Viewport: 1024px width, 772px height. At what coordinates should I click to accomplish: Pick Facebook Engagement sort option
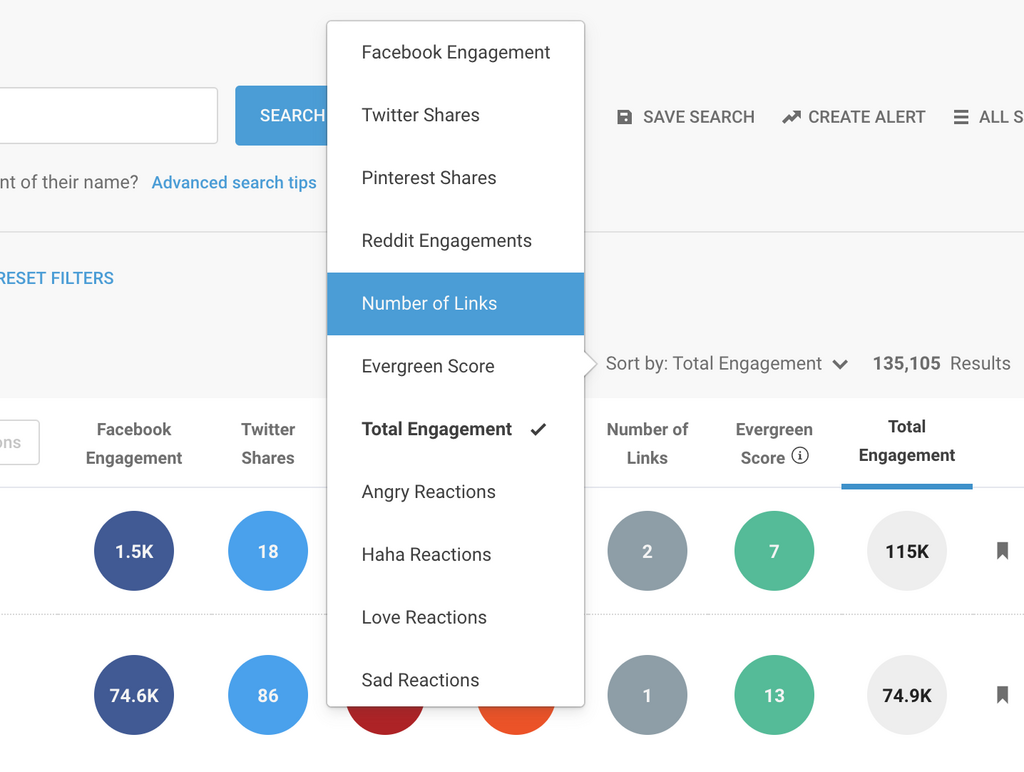(x=455, y=53)
